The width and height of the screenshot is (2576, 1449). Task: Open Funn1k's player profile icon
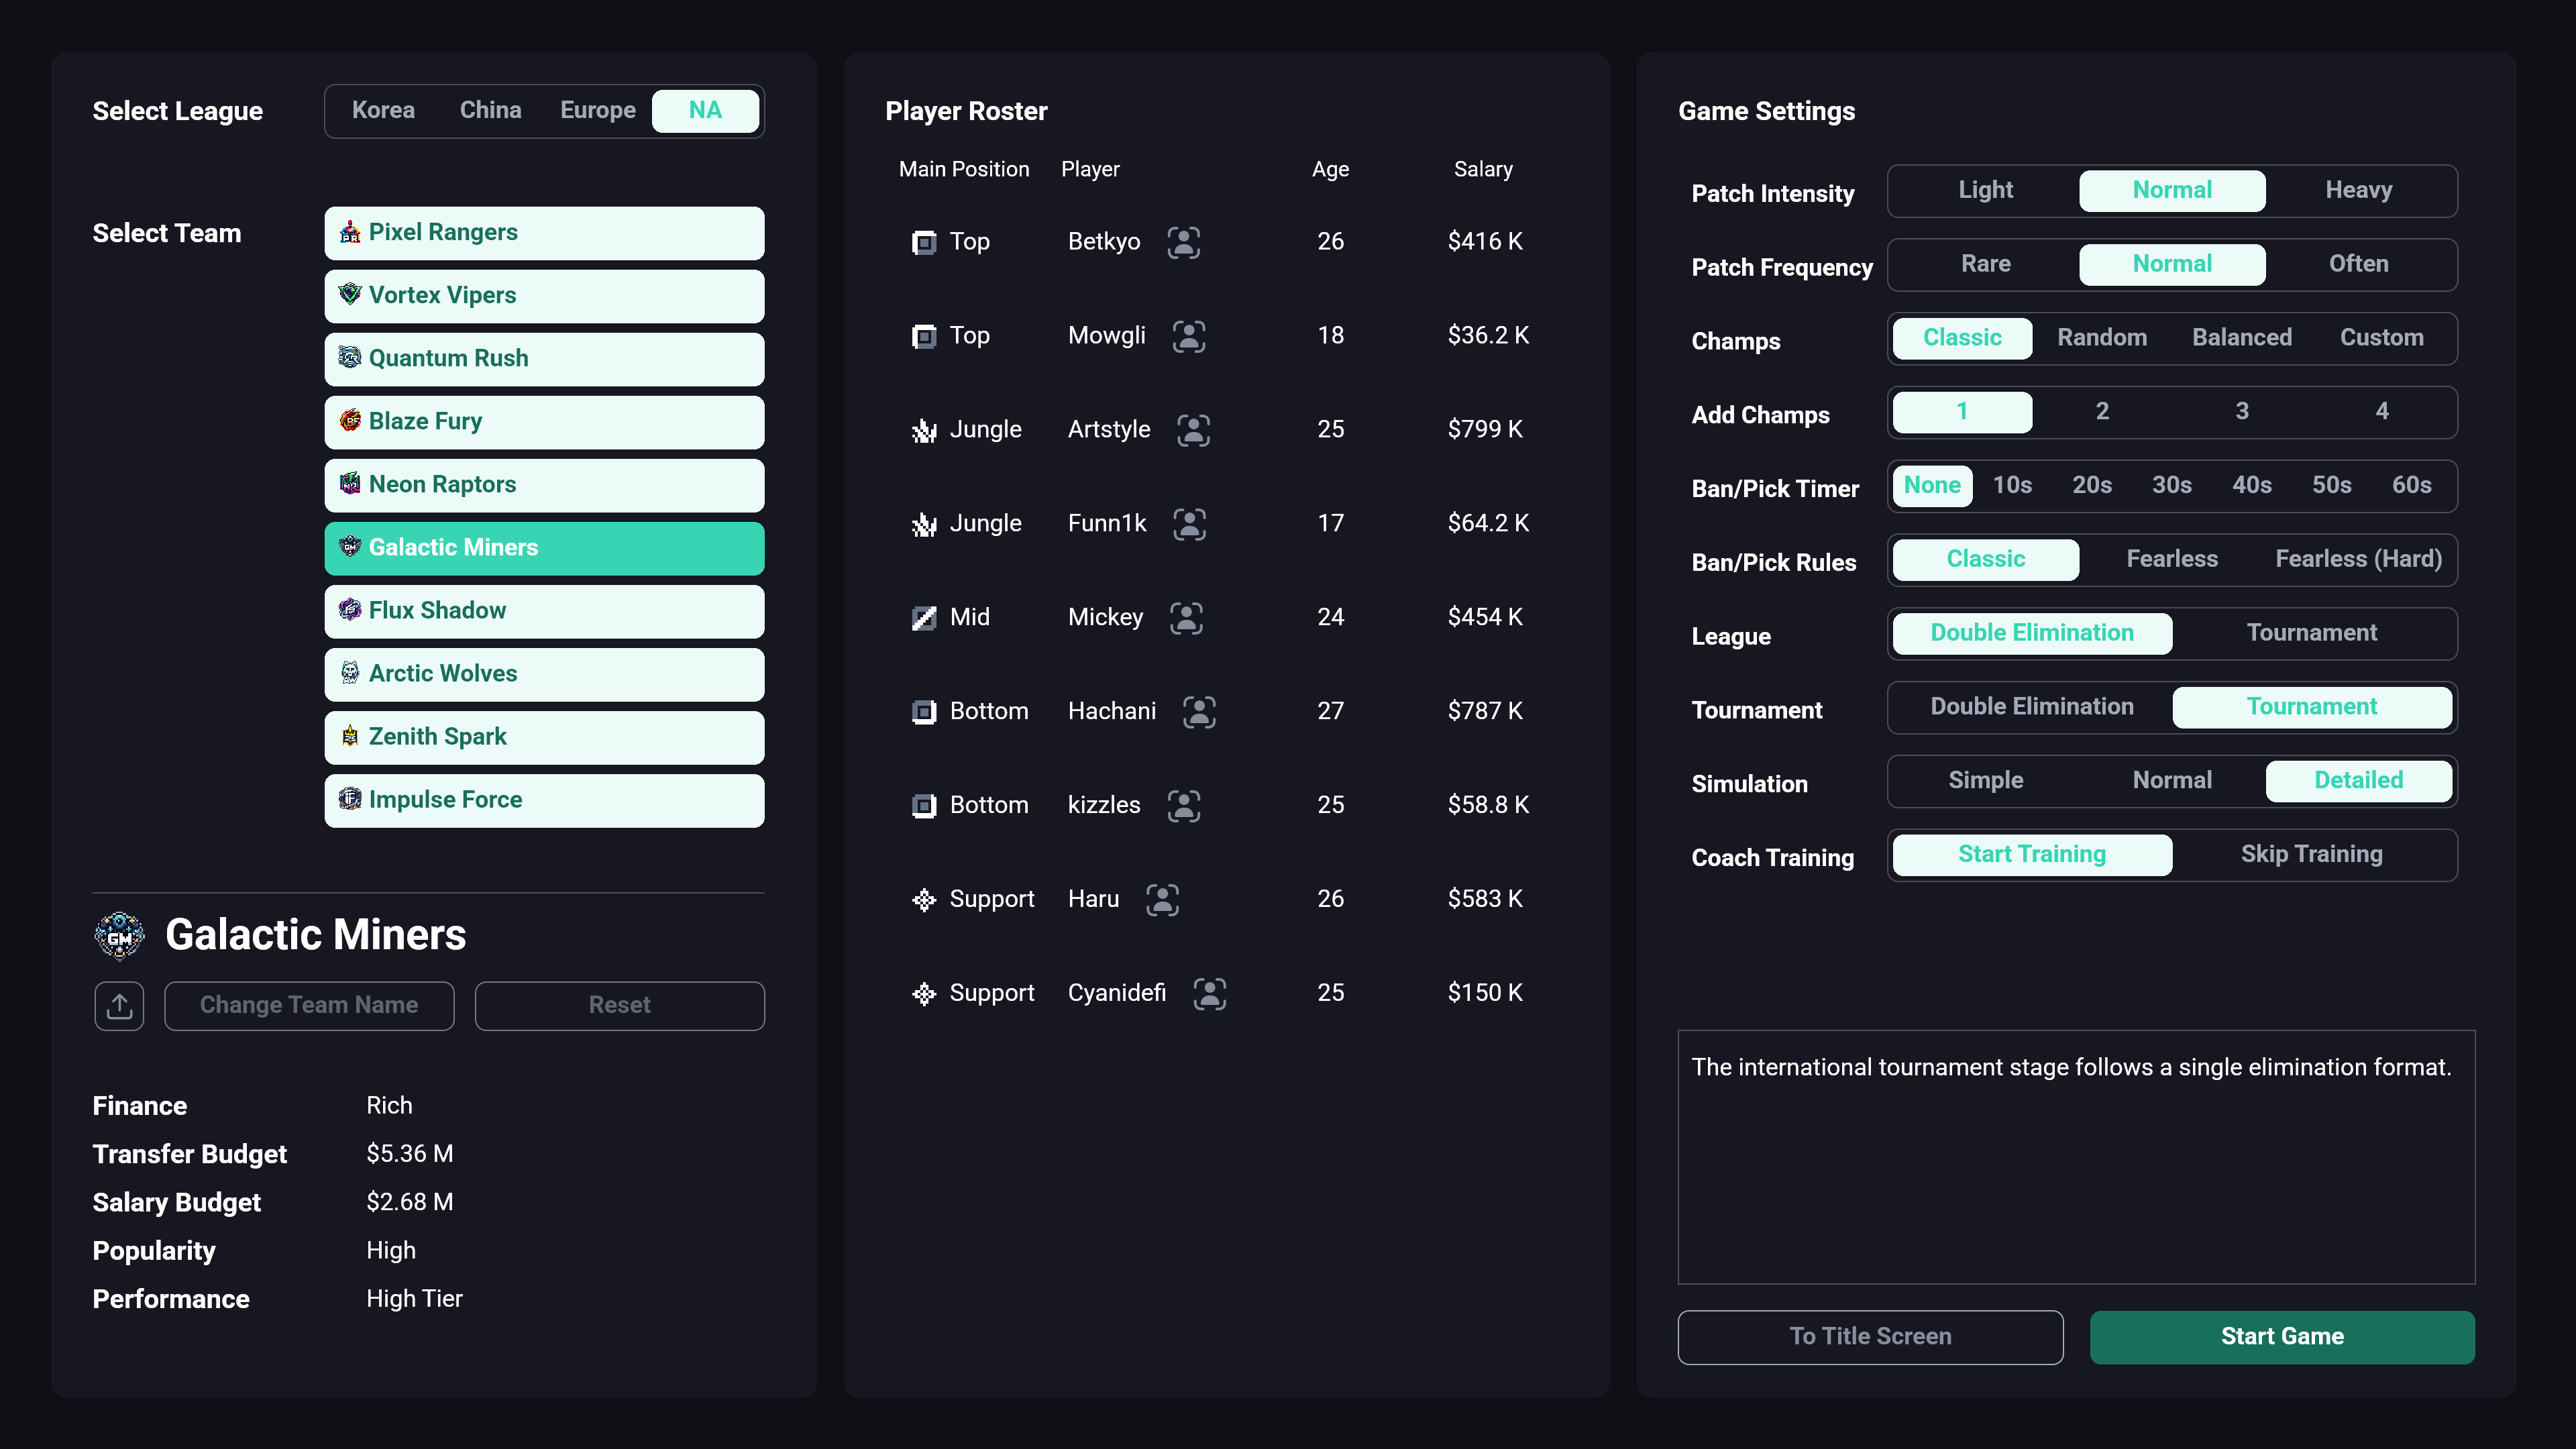tap(1189, 524)
